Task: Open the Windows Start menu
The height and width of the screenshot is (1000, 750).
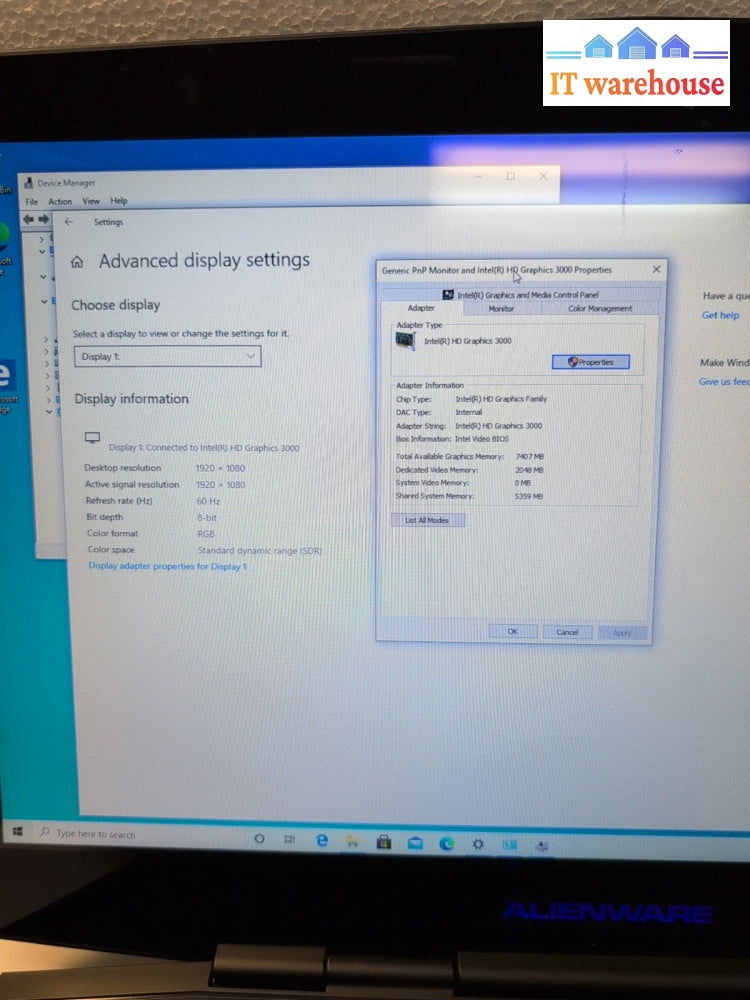Action: tap(18, 831)
